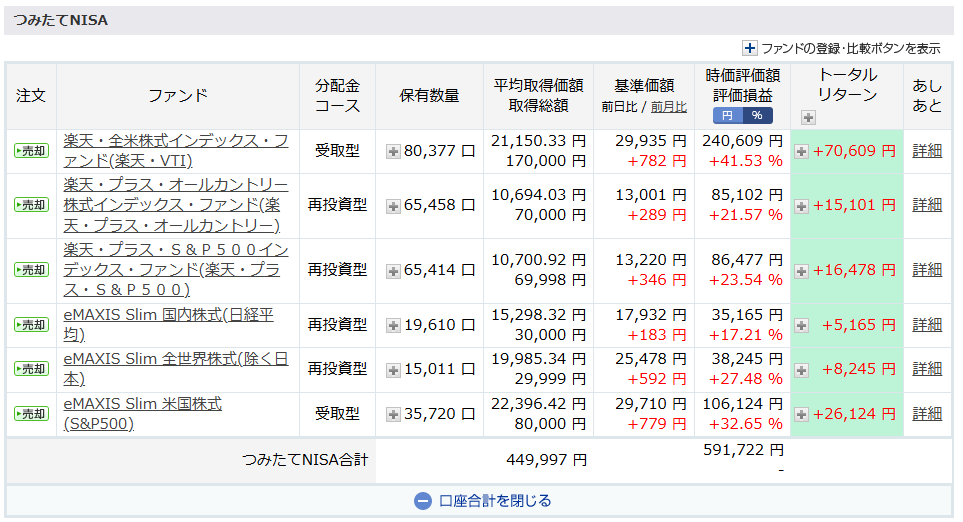Image resolution: width=963 pixels, height=522 pixels.
Task: Expand all via plus icon under トータルリターン header
Action: pyautogui.click(x=808, y=117)
